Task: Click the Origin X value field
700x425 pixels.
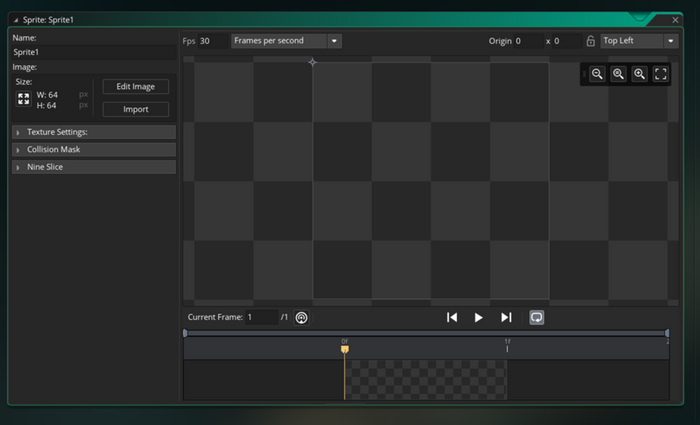Action: (x=529, y=41)
